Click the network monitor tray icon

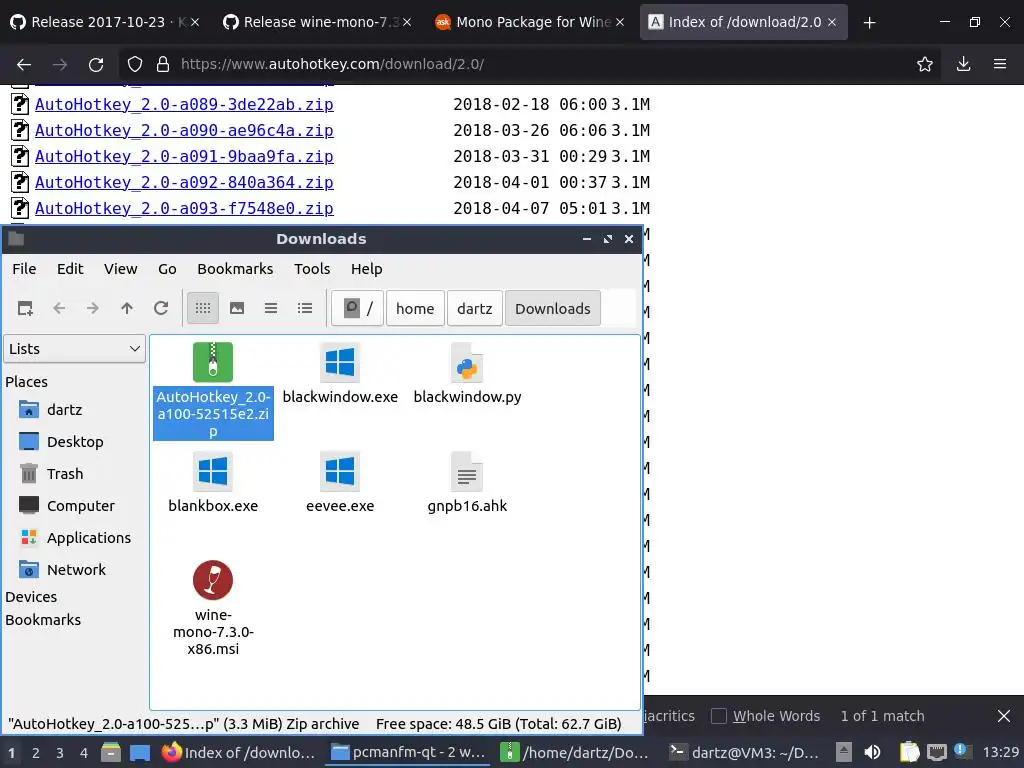pos(936,753)
